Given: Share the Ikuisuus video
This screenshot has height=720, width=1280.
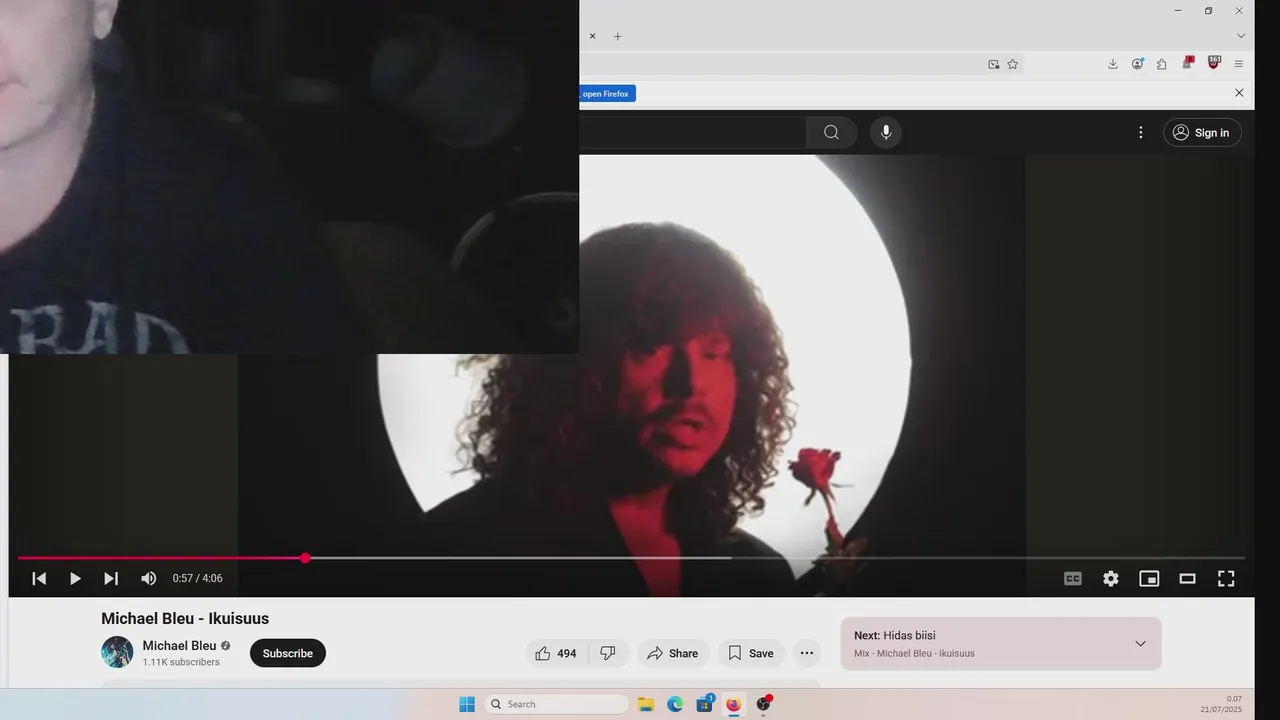Looking at the screenshot, I should point(673,653).
